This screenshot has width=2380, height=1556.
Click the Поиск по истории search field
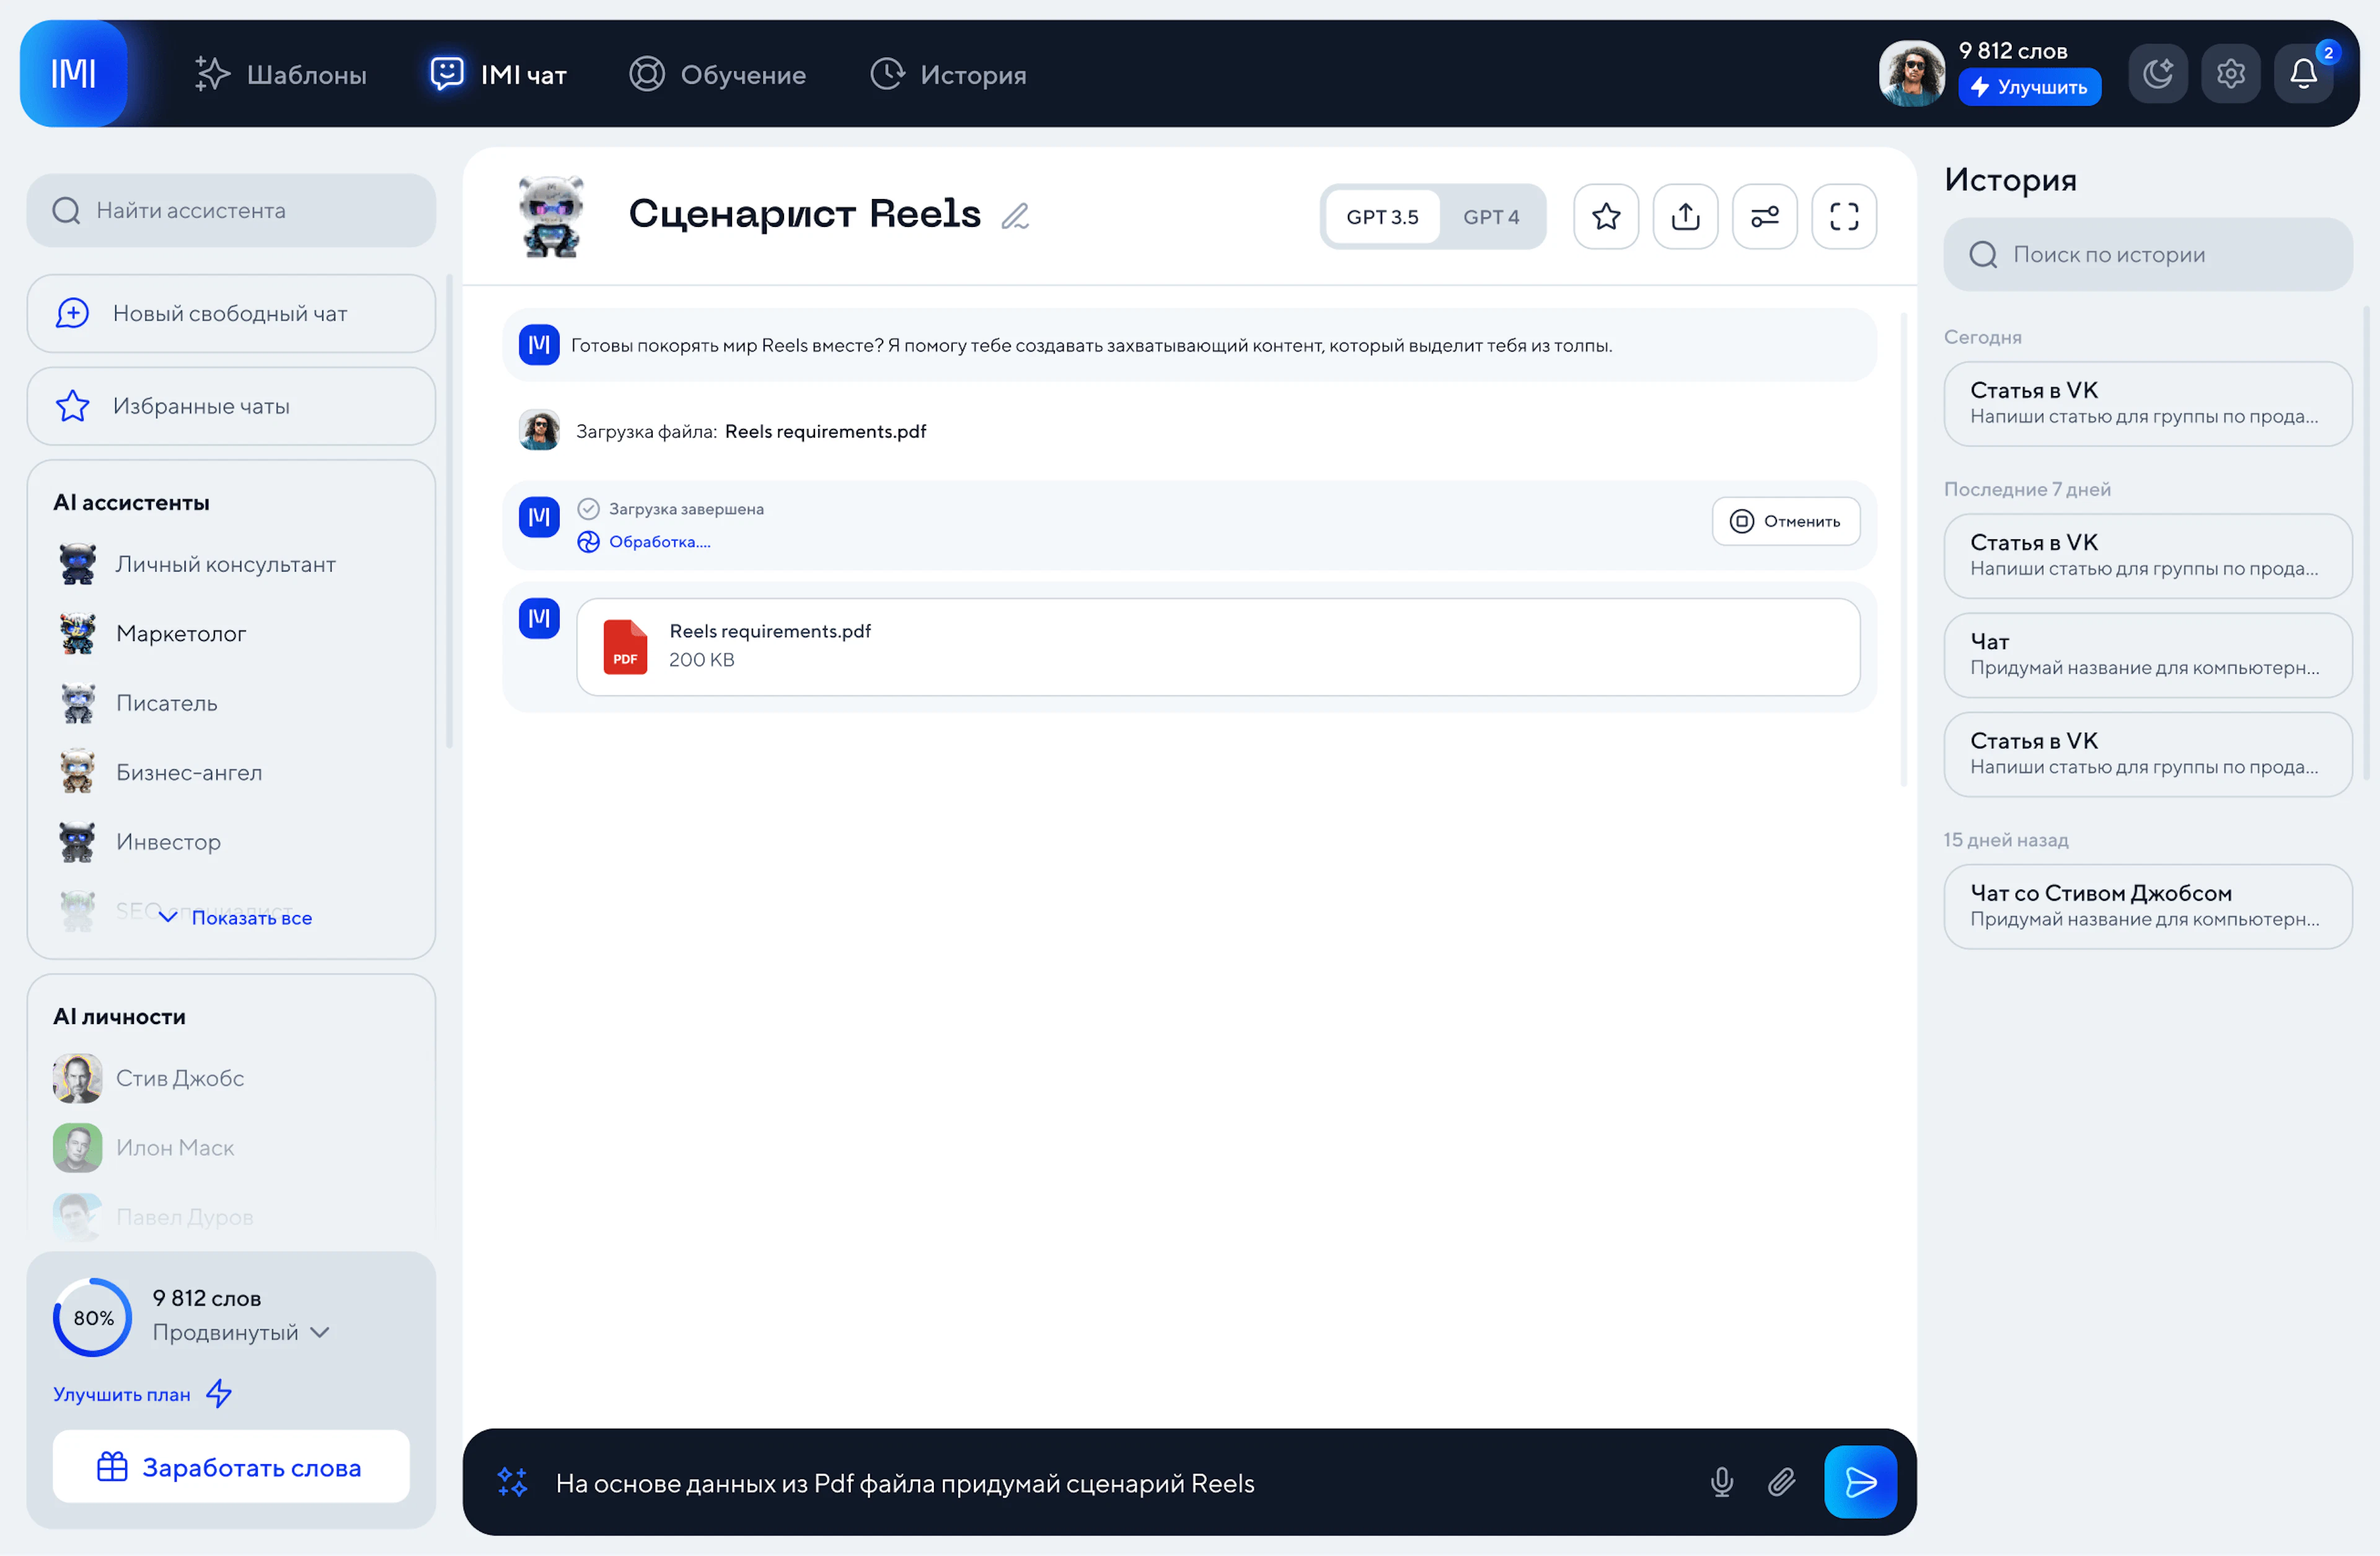[2147, 254]
